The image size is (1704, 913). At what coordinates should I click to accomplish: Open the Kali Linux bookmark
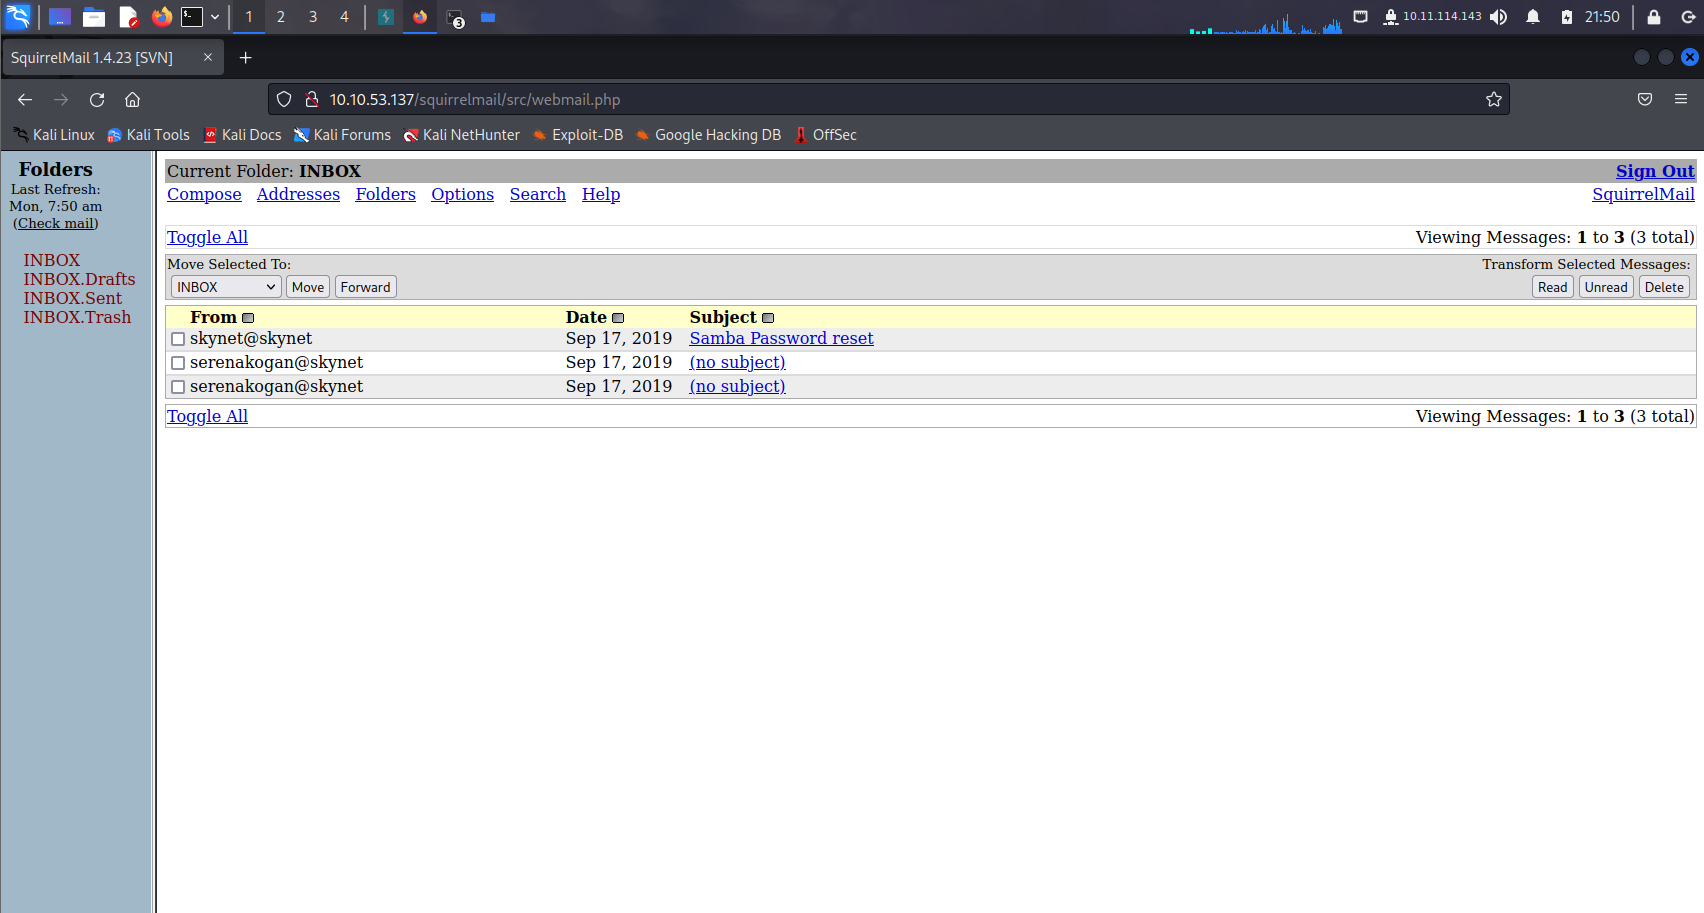click(x=54, y=135)
